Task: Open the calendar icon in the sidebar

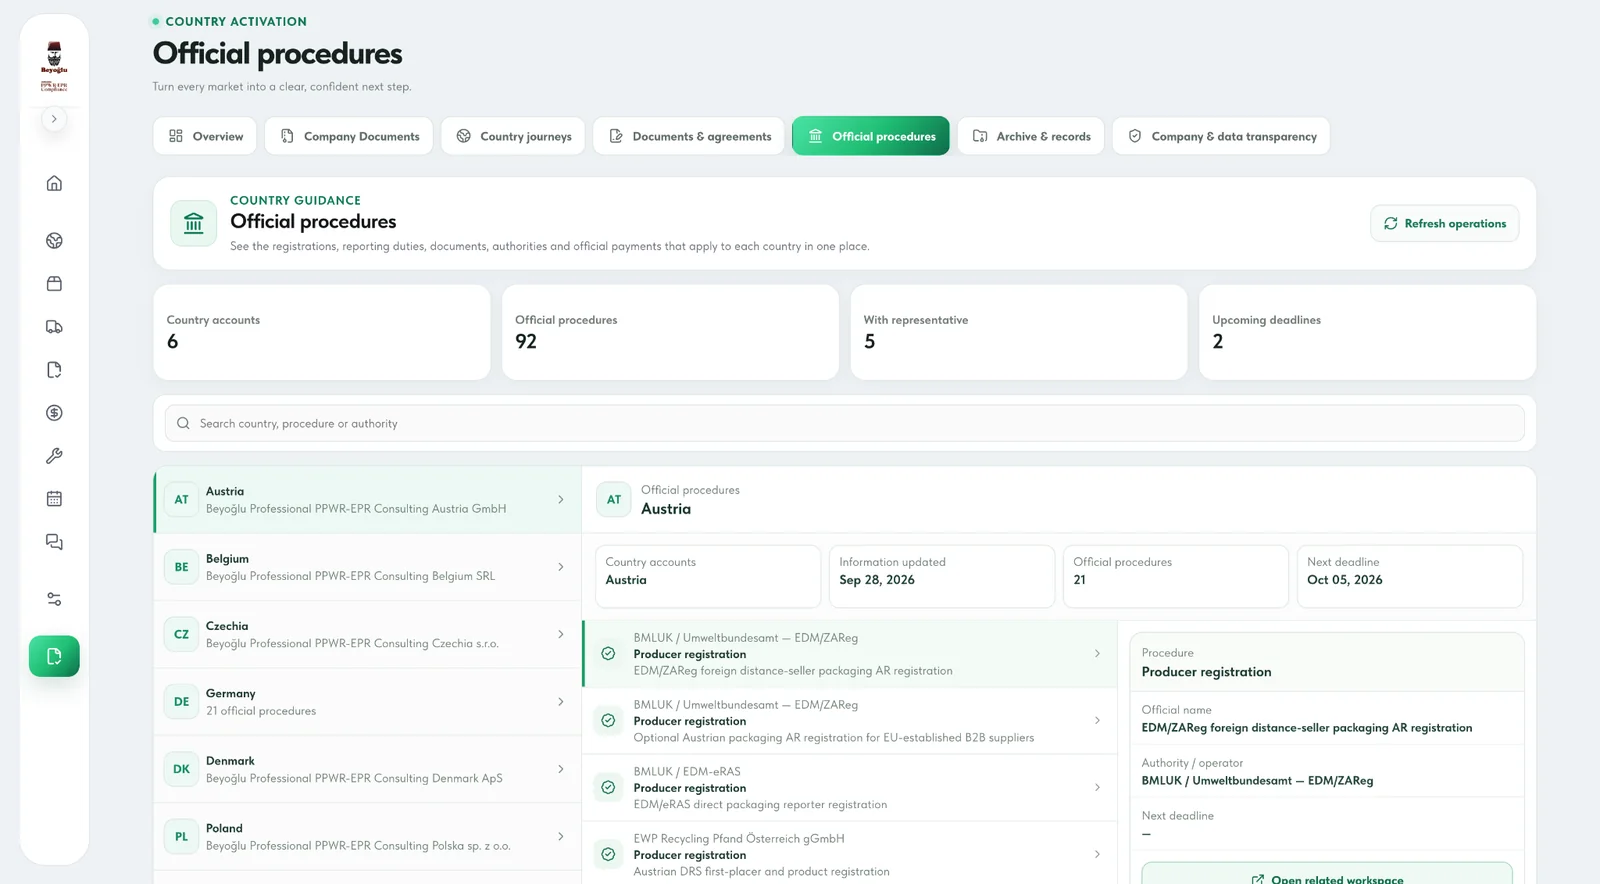Action: (x=54, y=499)
